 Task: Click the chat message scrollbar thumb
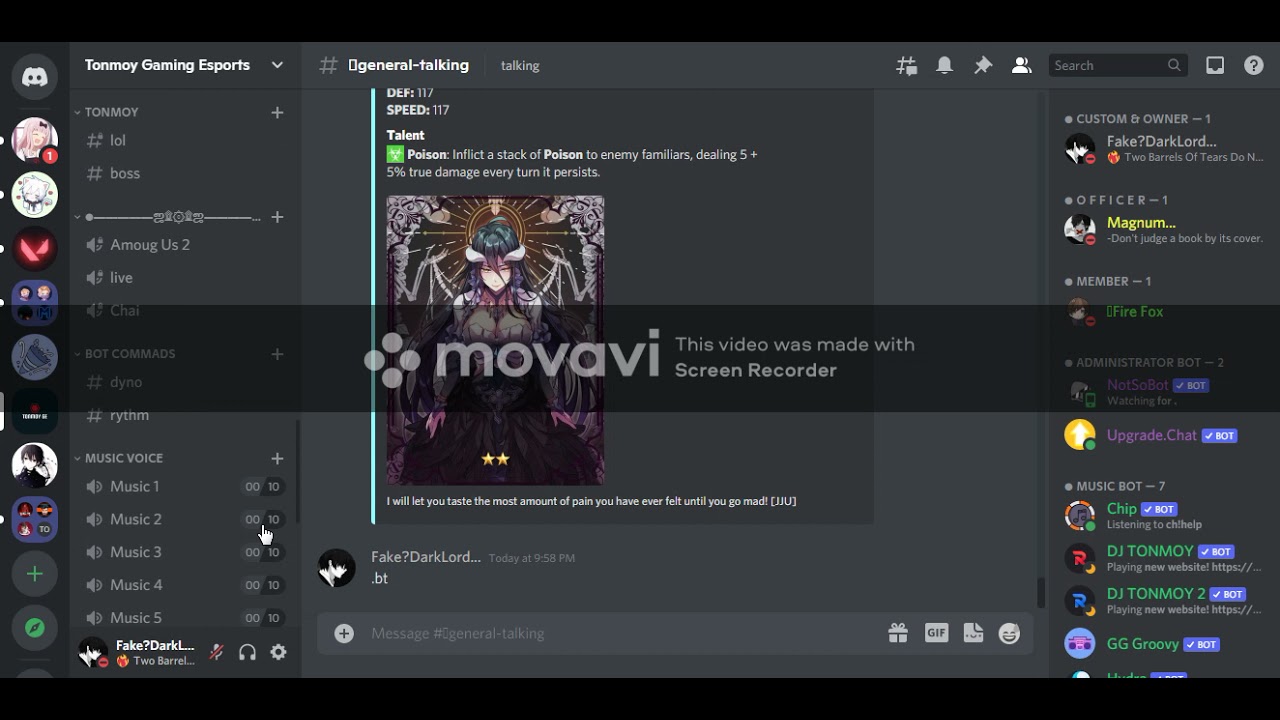1041,592
